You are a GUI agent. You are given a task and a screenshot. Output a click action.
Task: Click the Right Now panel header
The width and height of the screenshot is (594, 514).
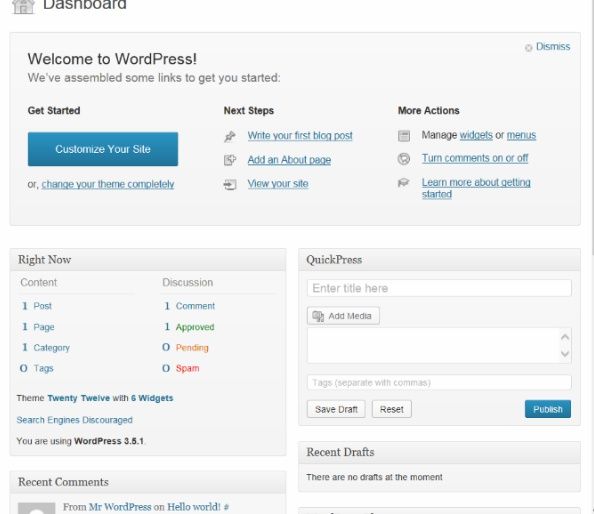pyautogui.click(x=148, y=260)
